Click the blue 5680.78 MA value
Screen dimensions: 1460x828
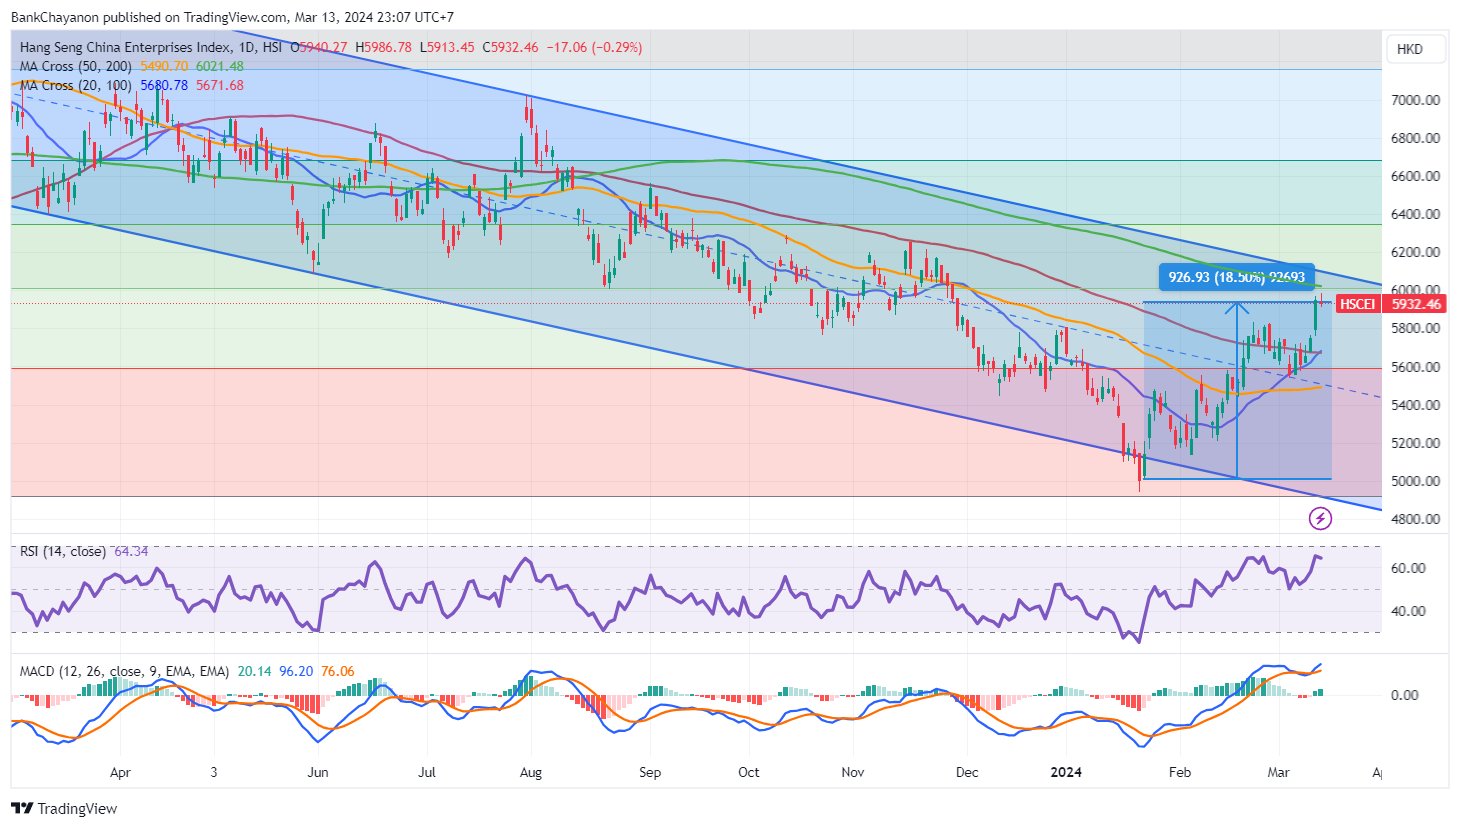point(164,85)
